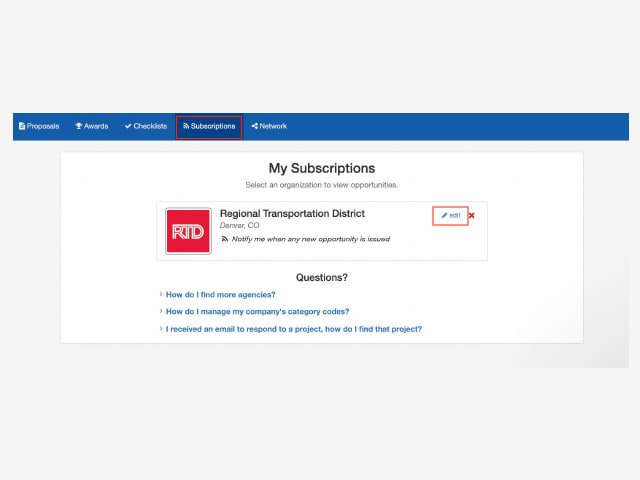Click 'Notify me when any new opportunity is issued'
Viewport: 640px width, 480px height.
pos(311,239)
